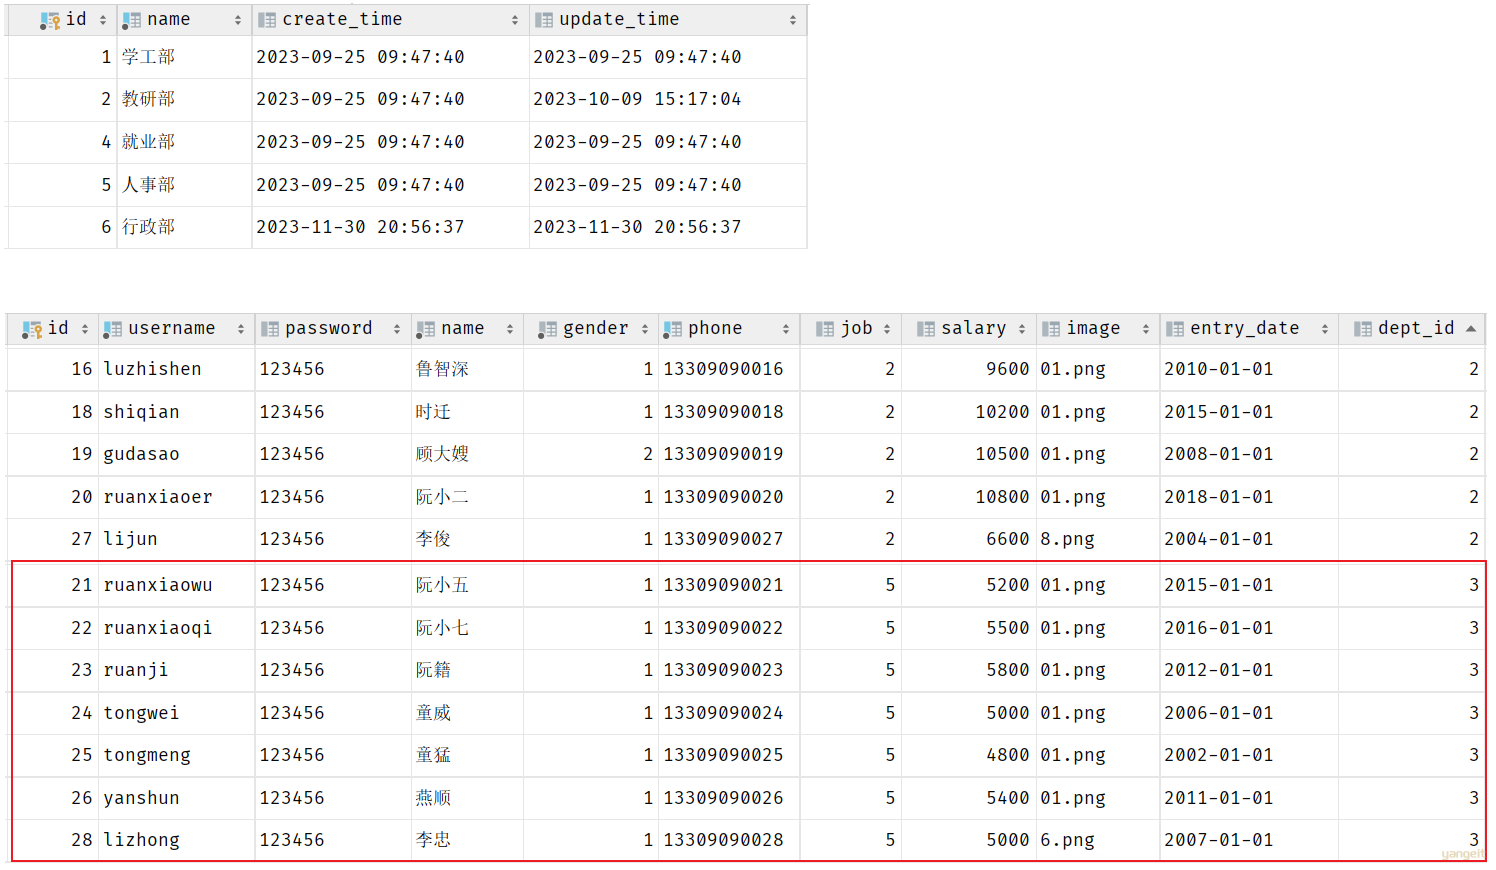The width and height of the screenshot is (1496, 870).
Task: Toggle sort arrows on password column
Action: point(397,329)
